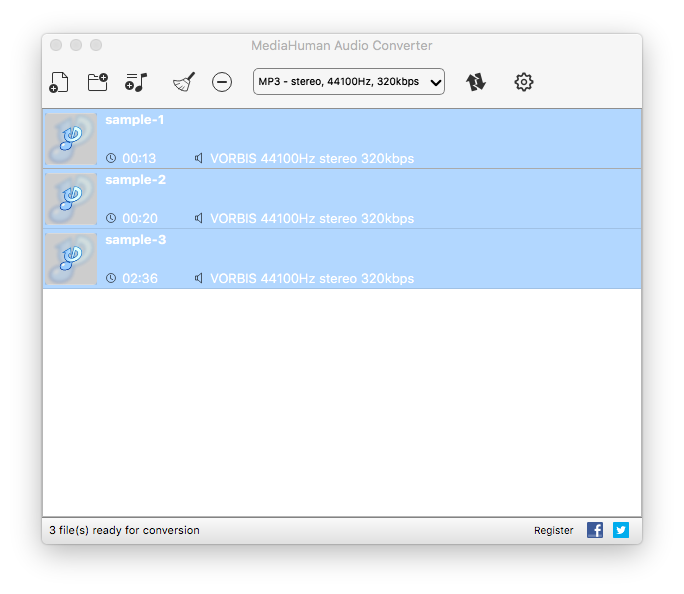Click the clock icon beside 02:36
This screenshot has width=684, height=594.
click(x=111, y=278)
